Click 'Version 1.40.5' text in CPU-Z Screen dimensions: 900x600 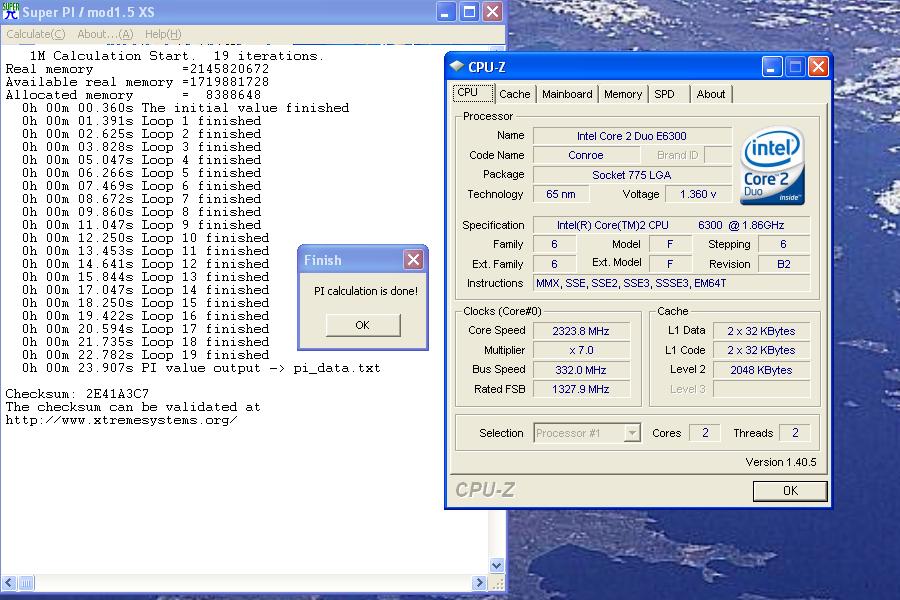pos(781,462)
